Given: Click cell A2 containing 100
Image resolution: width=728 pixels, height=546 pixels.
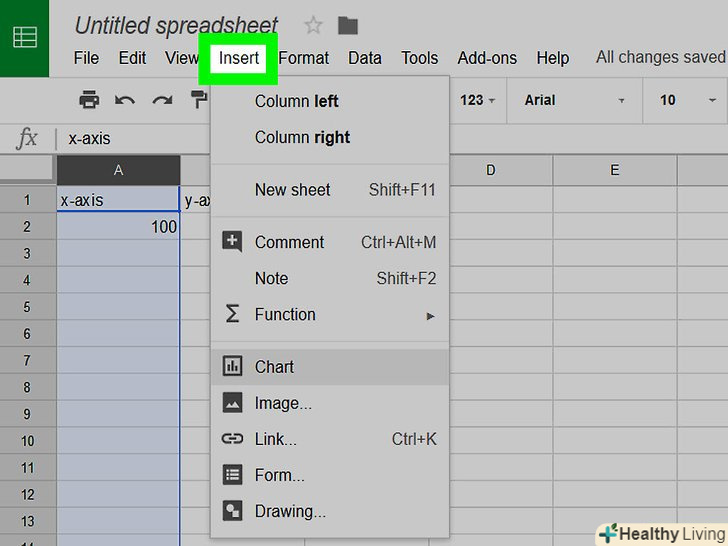Looking at the screenshot, I should click(118, 227).
